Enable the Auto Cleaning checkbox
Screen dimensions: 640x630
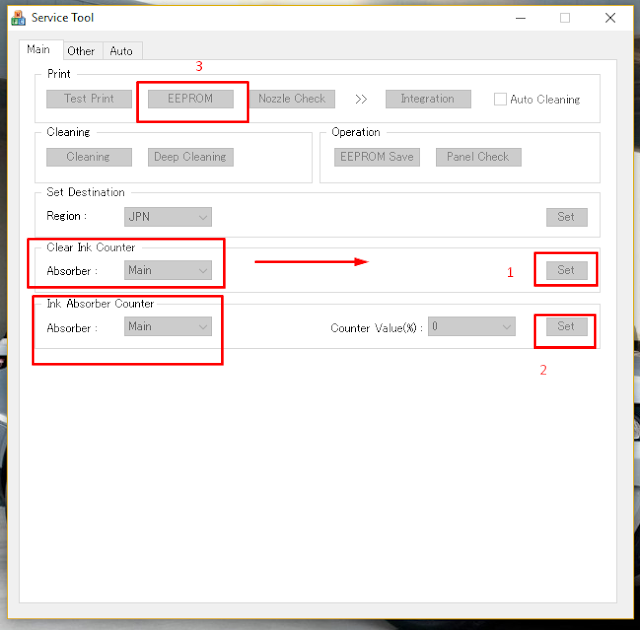[x=500, y=99]
